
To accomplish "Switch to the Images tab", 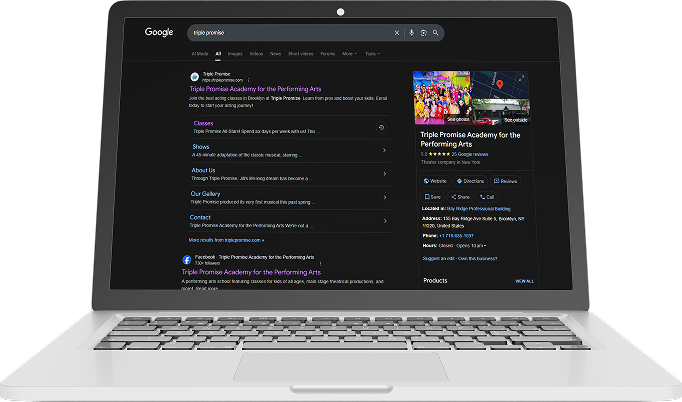I will point(235,53).
